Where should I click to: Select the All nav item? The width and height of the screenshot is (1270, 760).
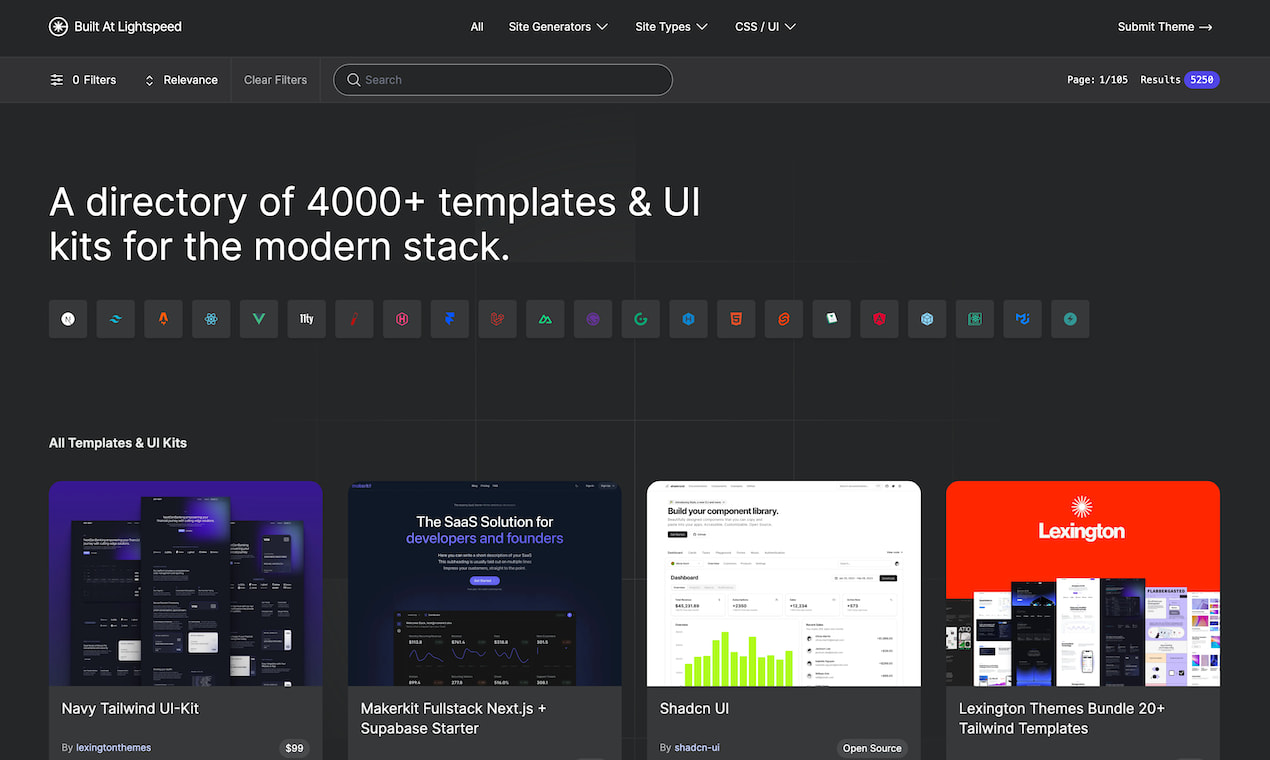(x=477, y=27)
